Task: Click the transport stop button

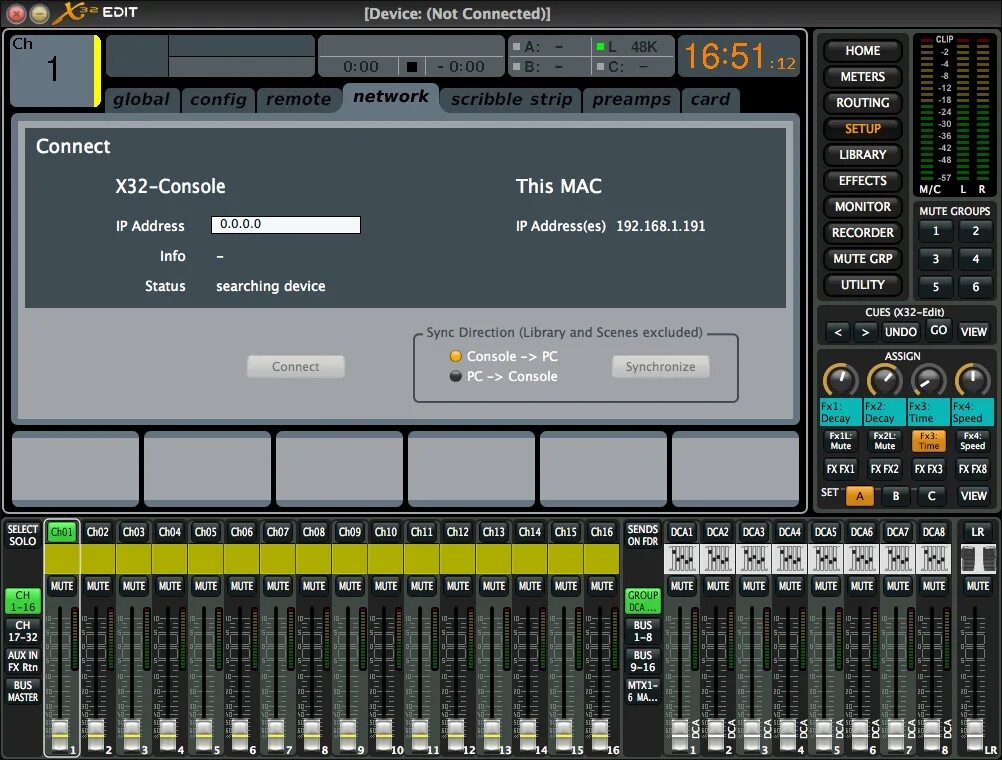Action: 412,66
